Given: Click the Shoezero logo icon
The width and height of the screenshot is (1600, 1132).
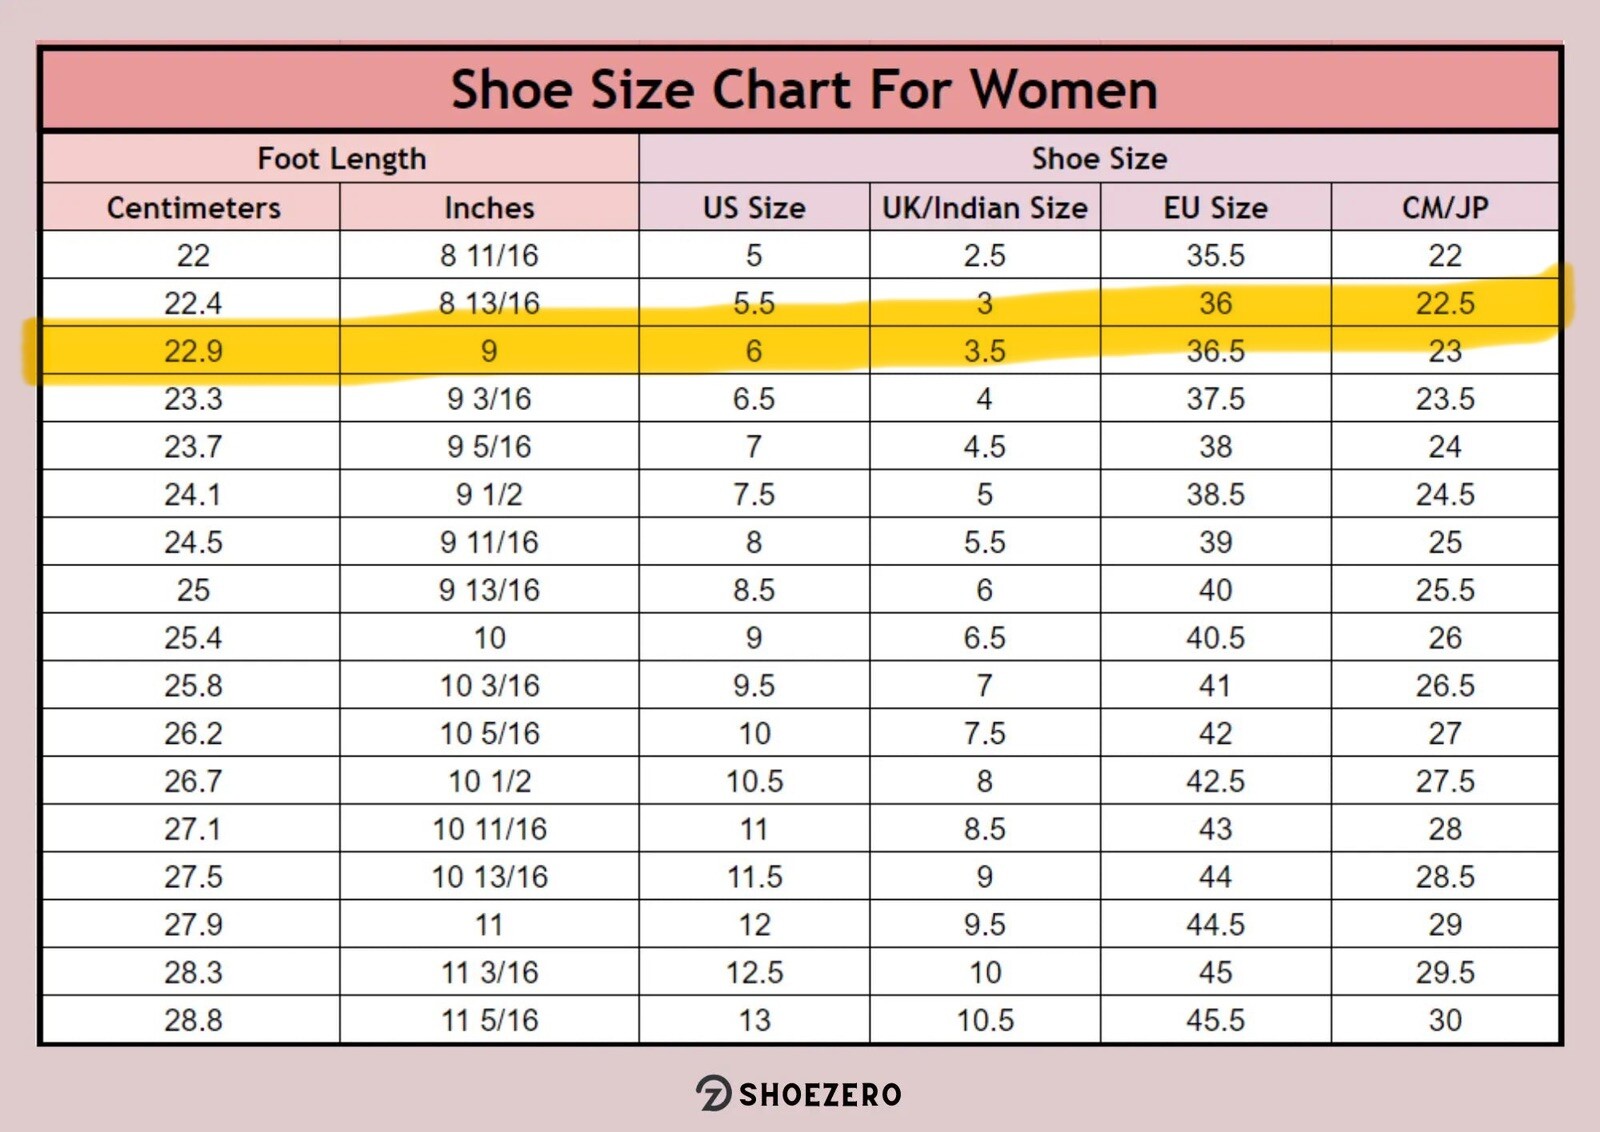Looking at the screenshot, I should pos(713,1093).
